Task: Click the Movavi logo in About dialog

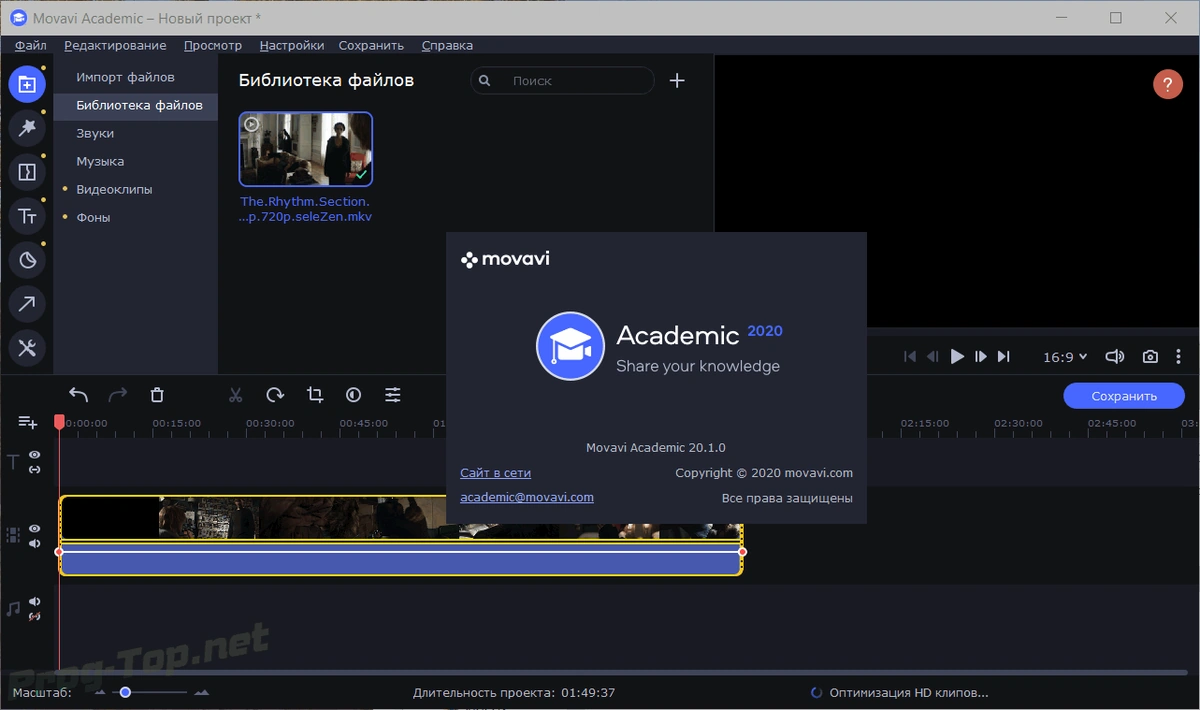Action: click(x=505, y=259)
